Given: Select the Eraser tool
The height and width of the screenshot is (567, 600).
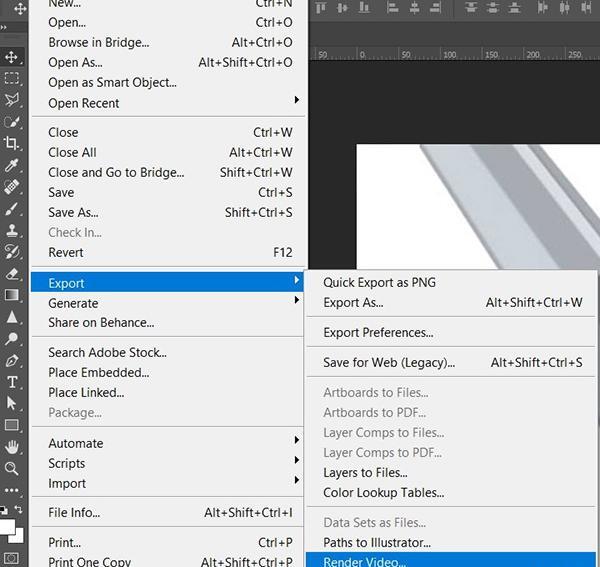Looking at the screenshot, I should [11, 274].
